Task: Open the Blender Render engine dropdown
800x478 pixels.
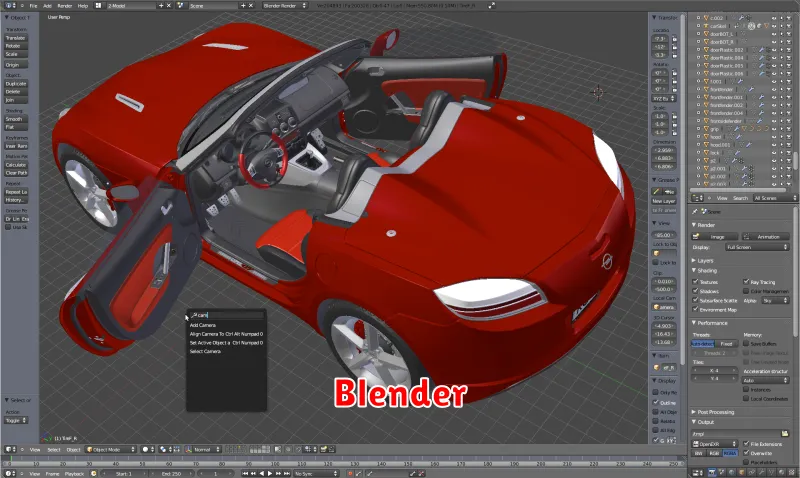Action: click(x=284, y=6)
